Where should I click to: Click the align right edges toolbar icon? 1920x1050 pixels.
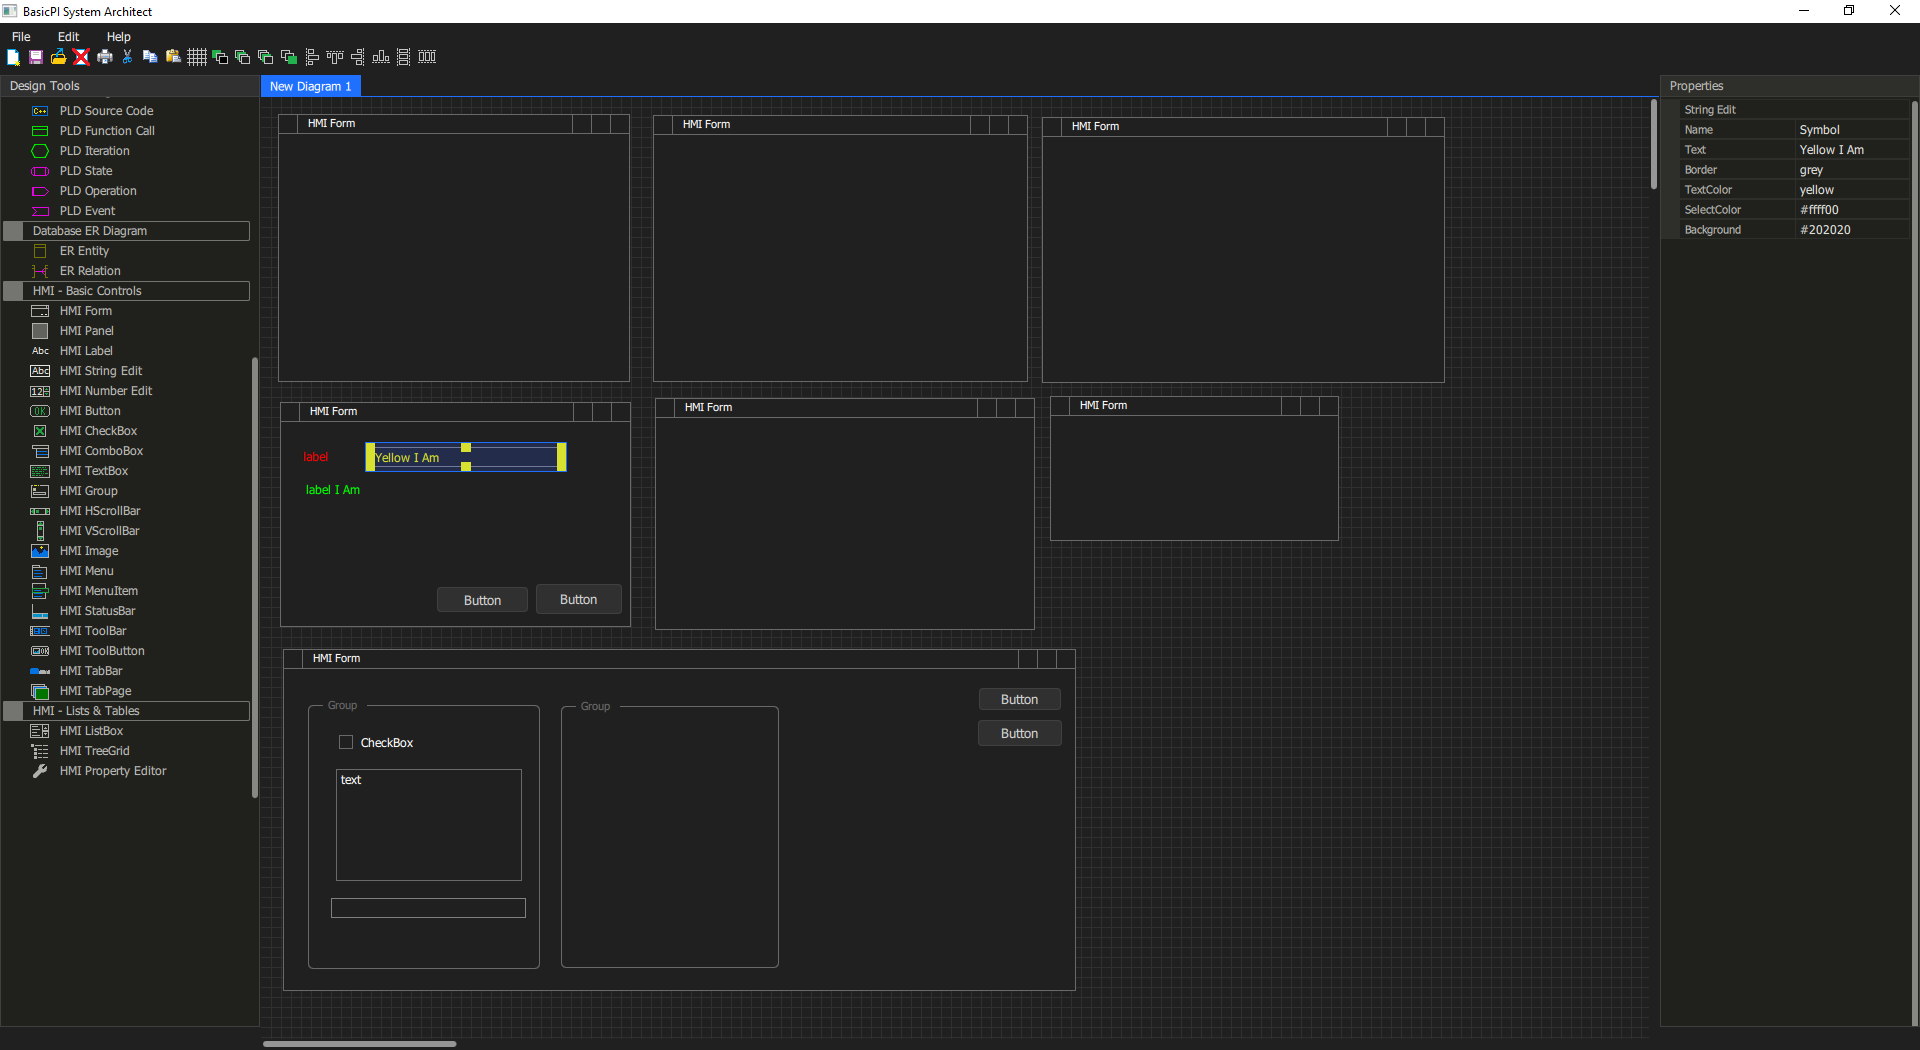[358, 57]
